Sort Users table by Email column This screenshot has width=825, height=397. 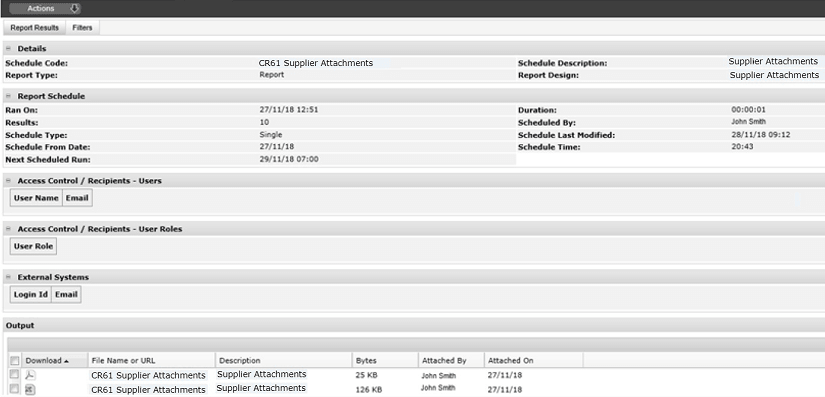77,198
